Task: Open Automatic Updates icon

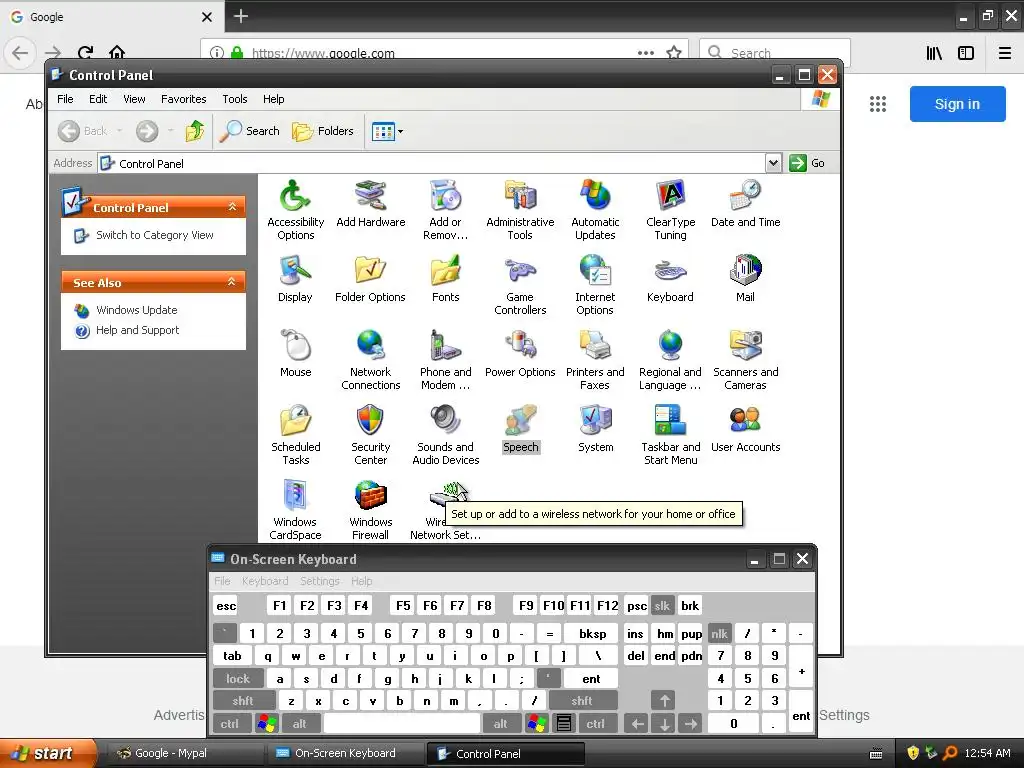Action: click(x=595, y=209)
